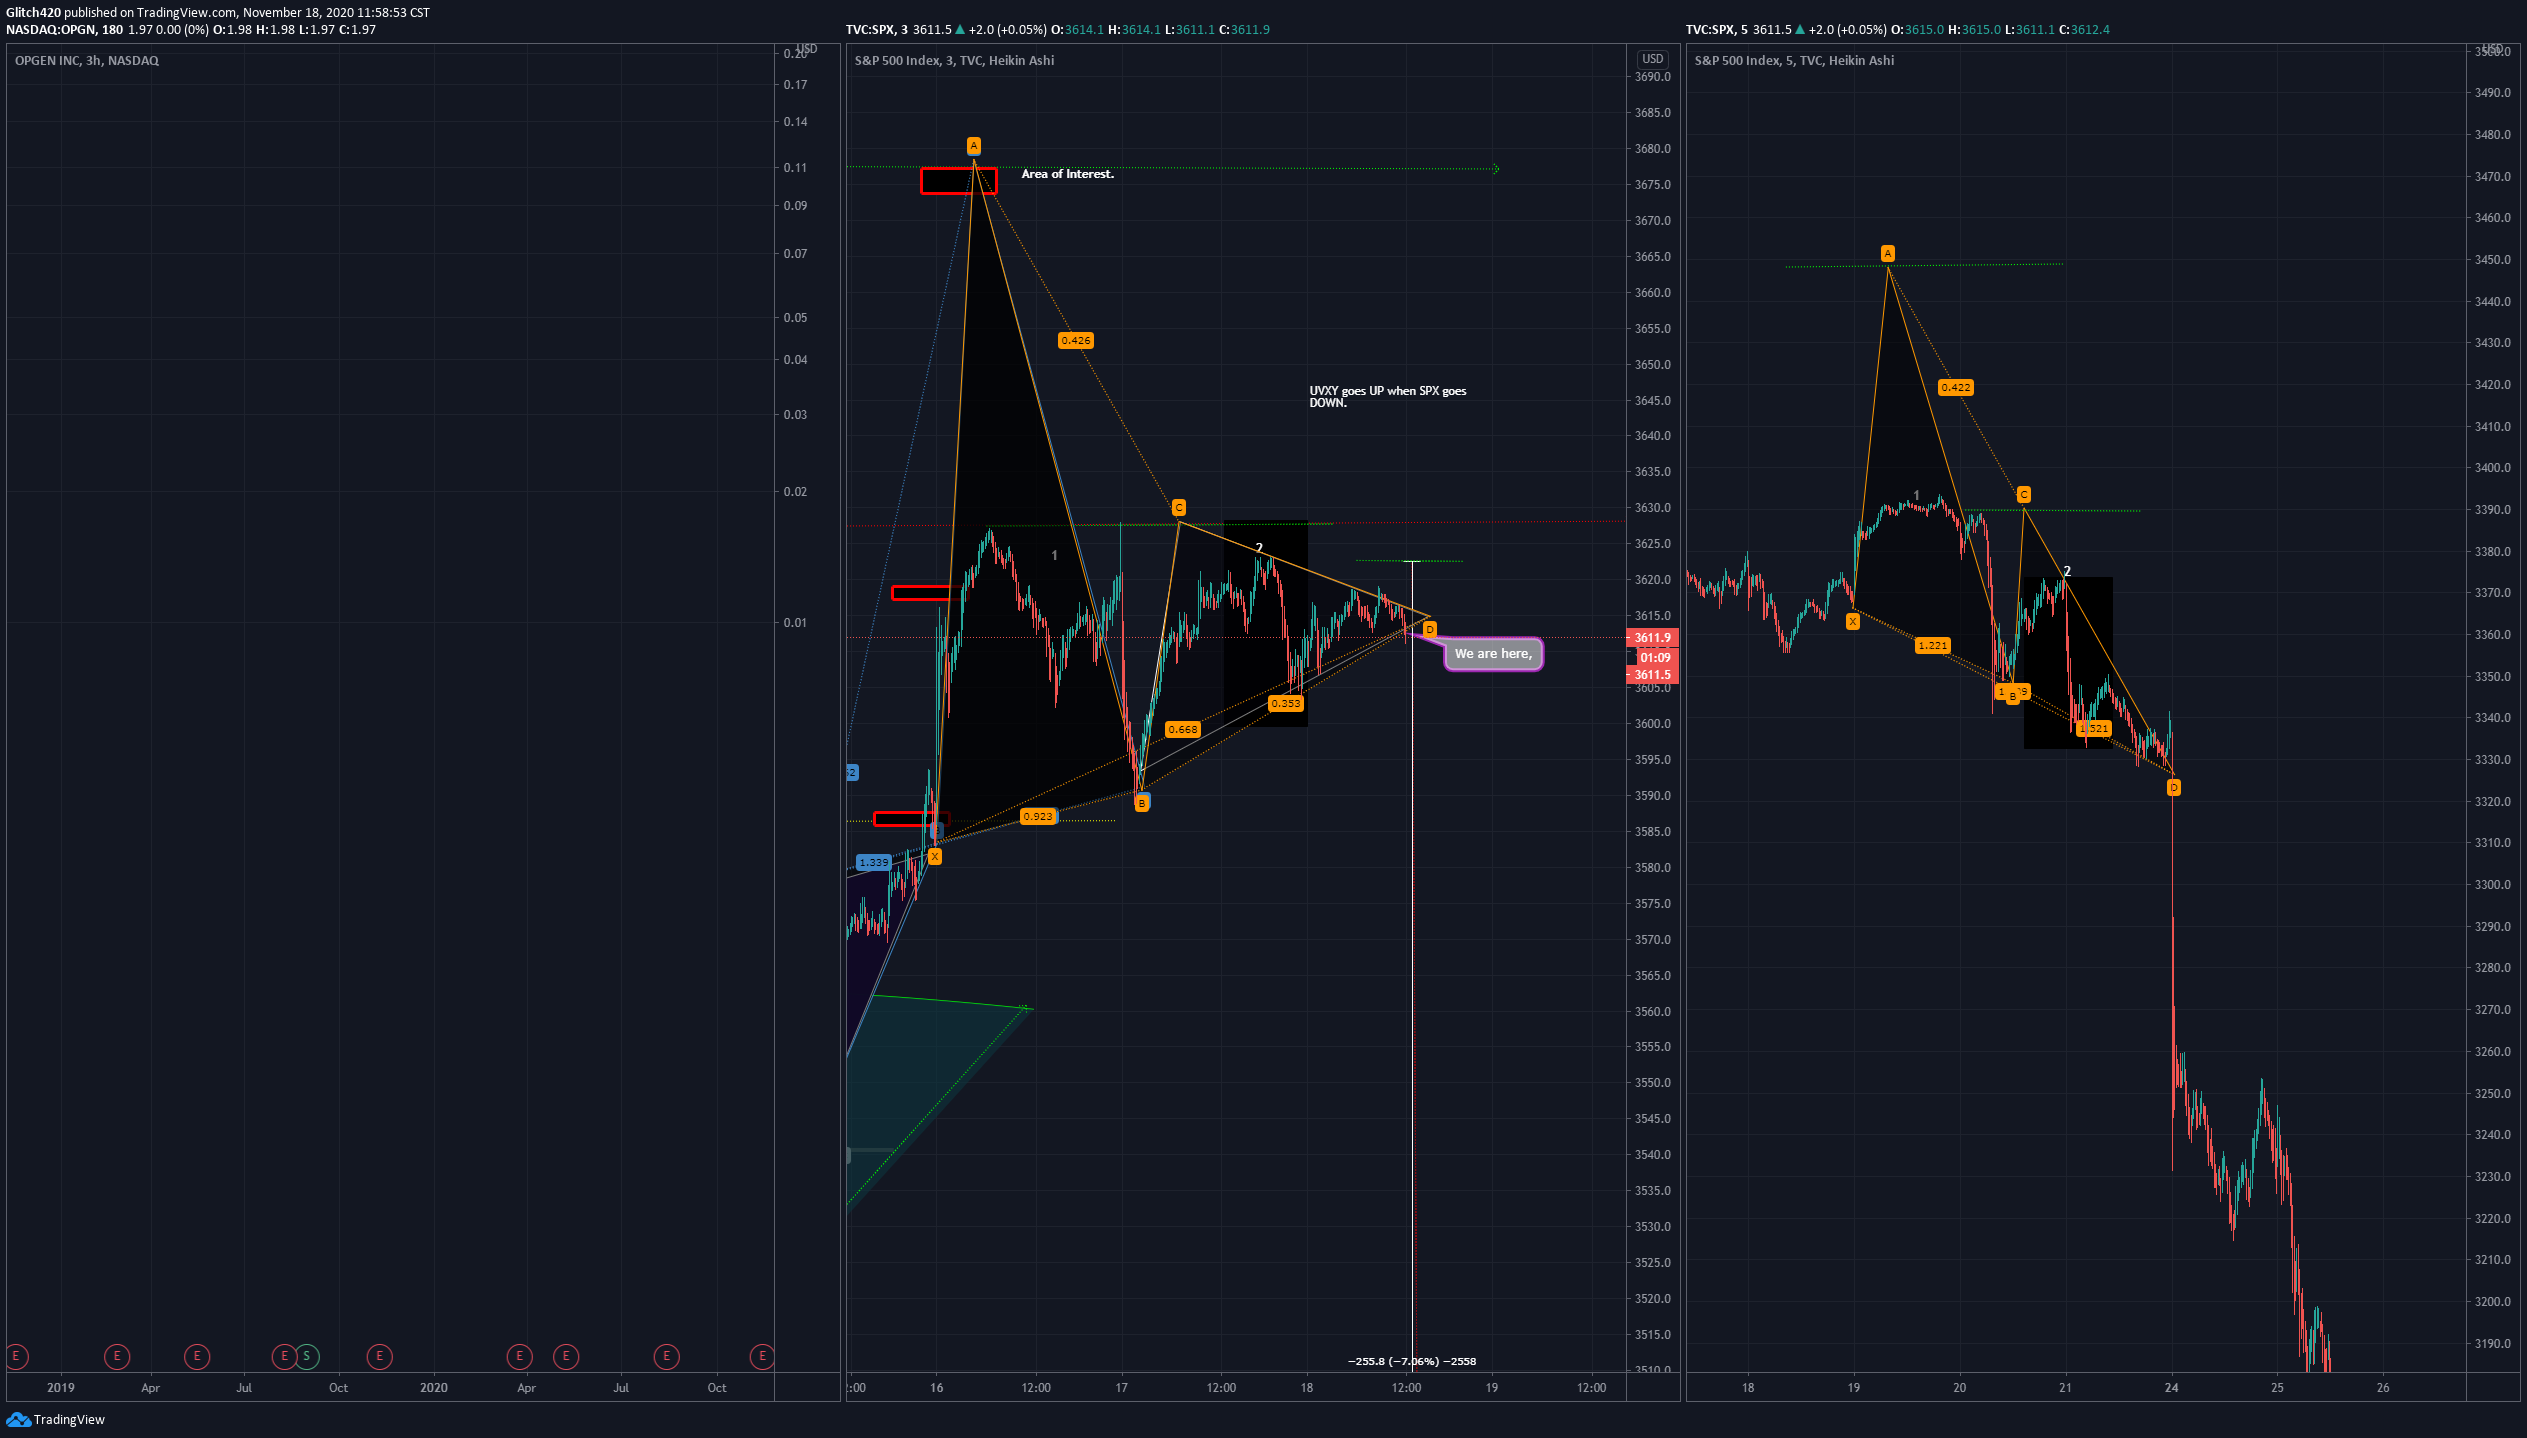
Task: Click the '-255.8 (-7.06%) -2558' measurement text
Action: tap(1412, 1361)
